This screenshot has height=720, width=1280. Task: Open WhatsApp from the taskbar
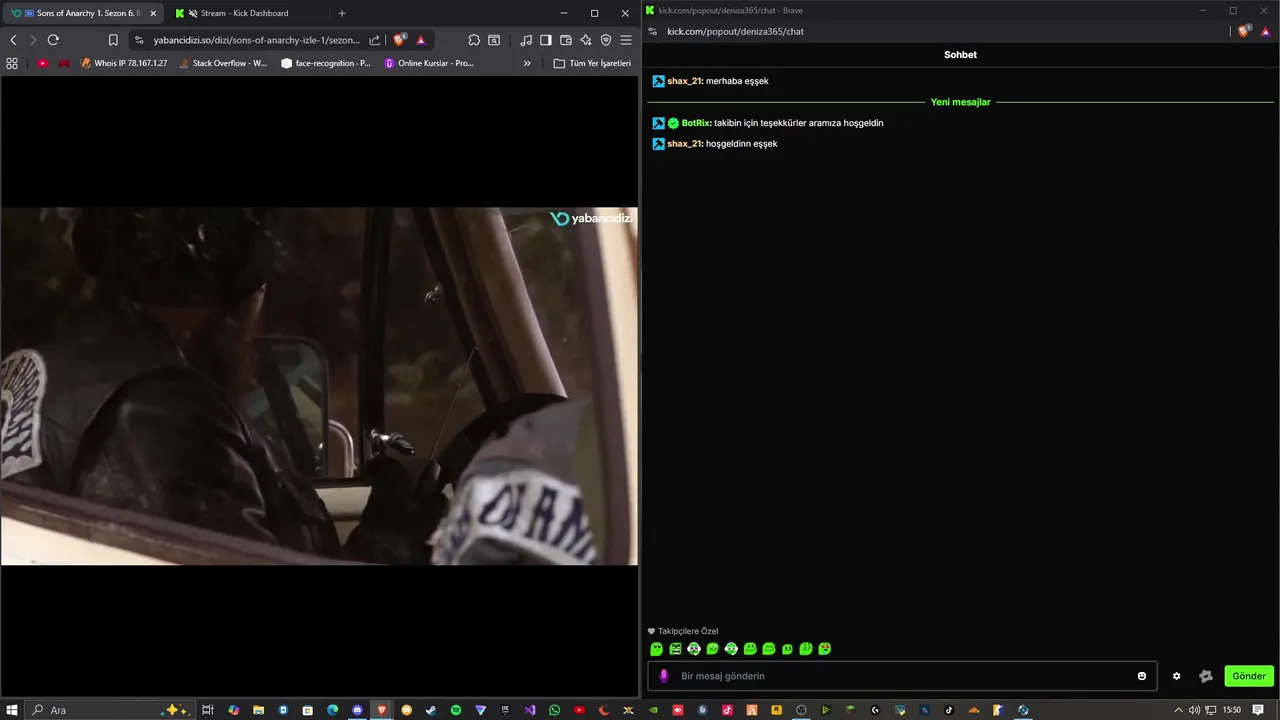pyautogui.click(x=555, y=710)
